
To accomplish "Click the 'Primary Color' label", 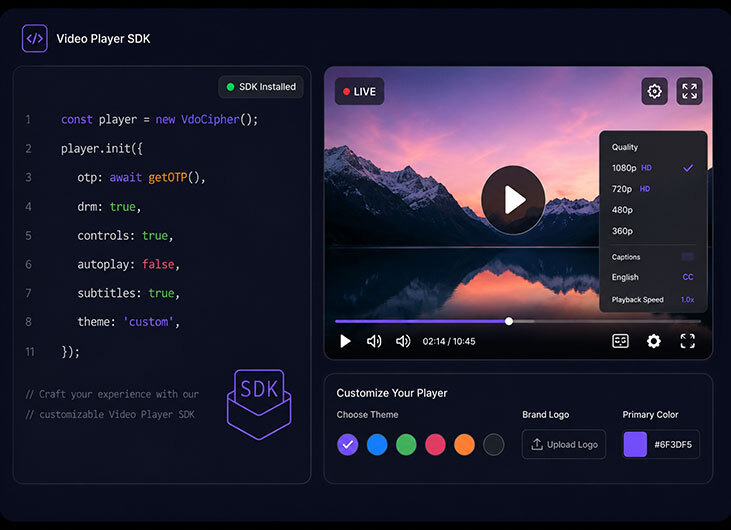I will tap(650, 414).
